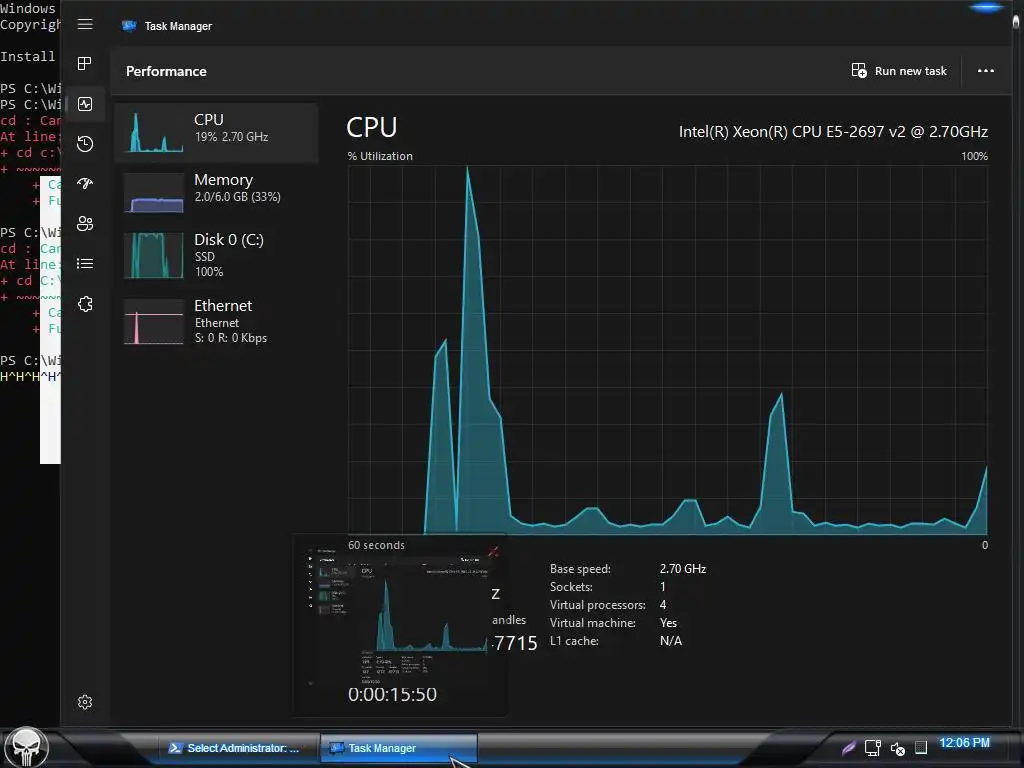Viewport: 1024px width, 768px height.
Task: Open the muted volume tray icon
Action: (897, 748)
